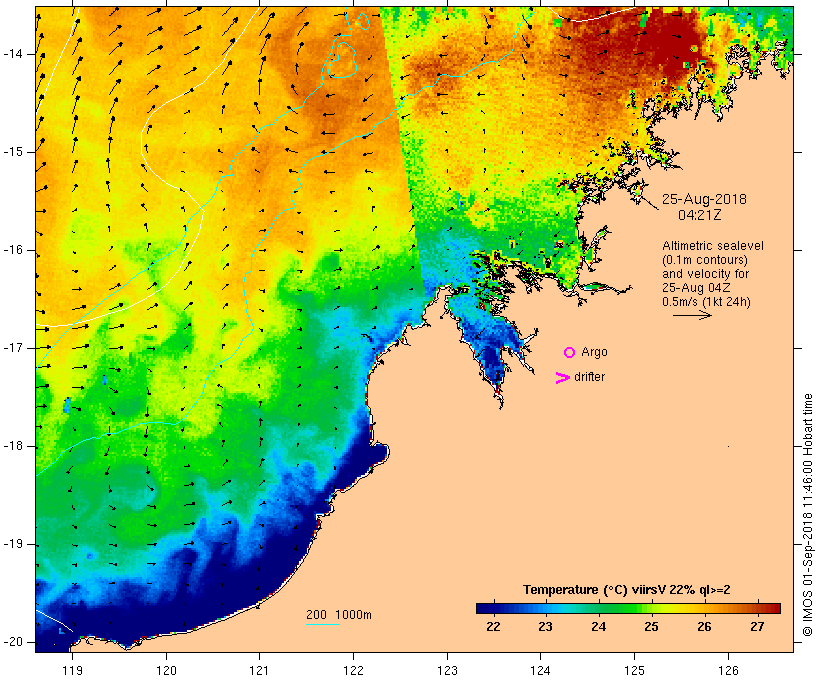Click the longitude axis label 123
Screen dimensions: 820x680
(x=447, y=670)
